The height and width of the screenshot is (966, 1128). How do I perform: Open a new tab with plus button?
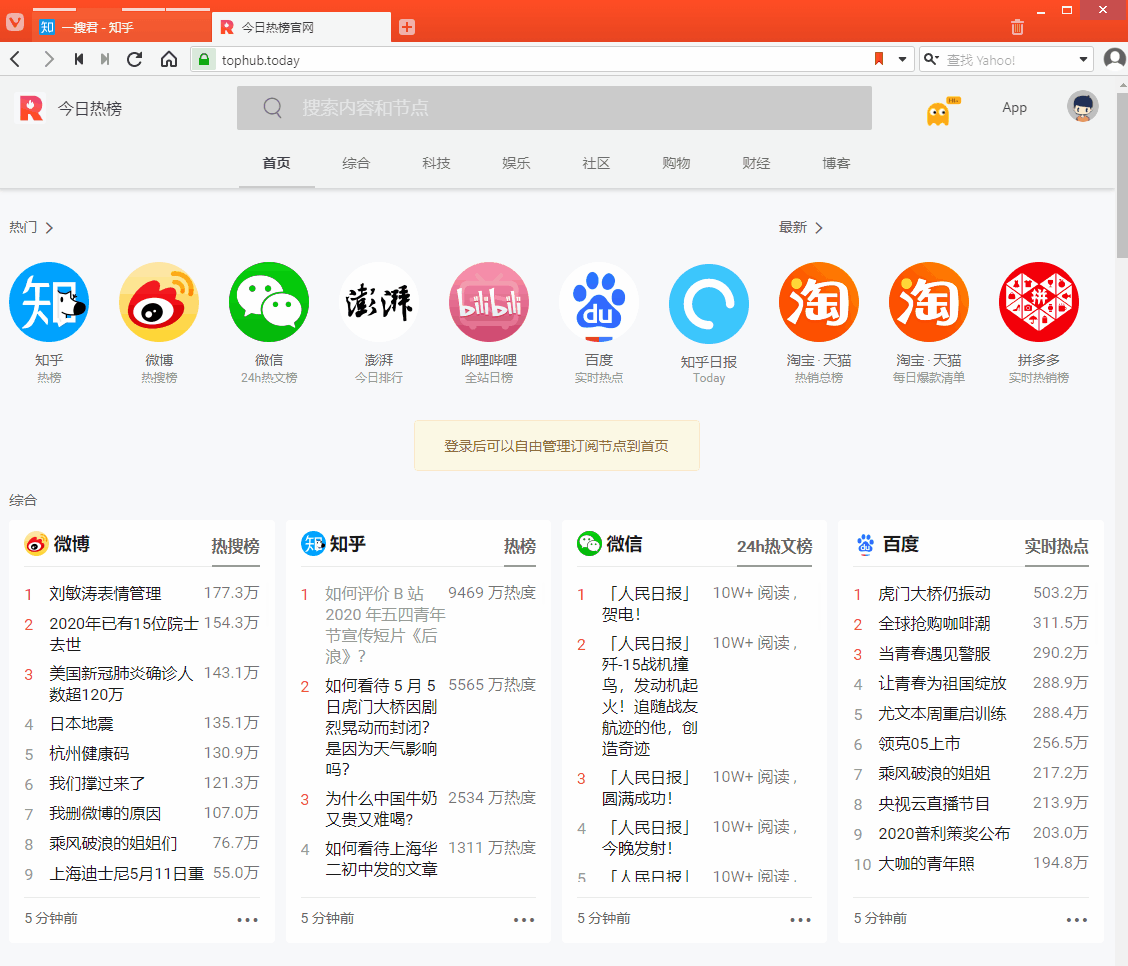coord(406,27)
